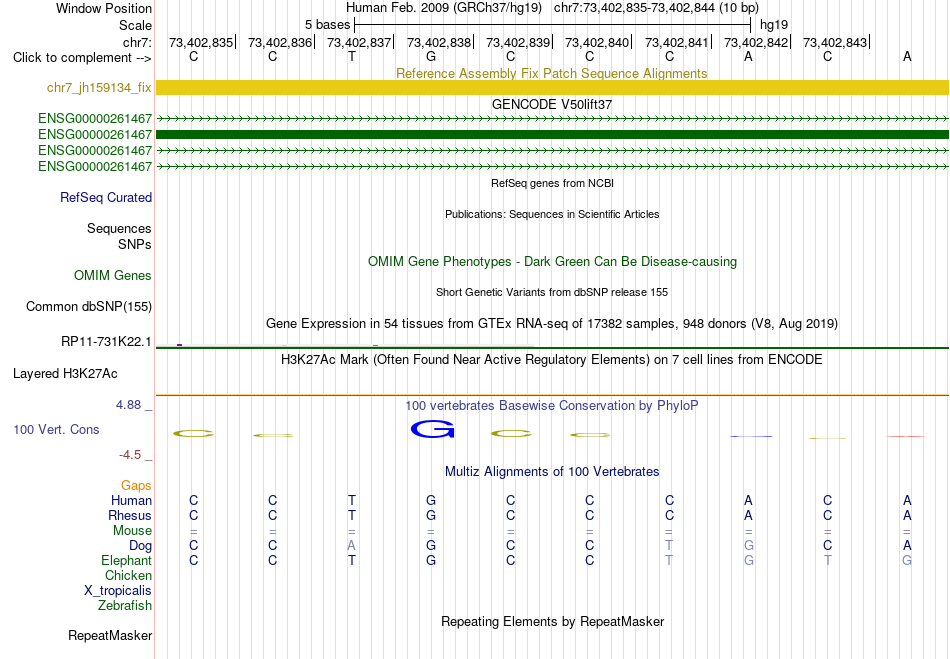This screenshot has height=659, width=950.
Task: Click coordinate label 73,402,840
Action: point(597,42)
